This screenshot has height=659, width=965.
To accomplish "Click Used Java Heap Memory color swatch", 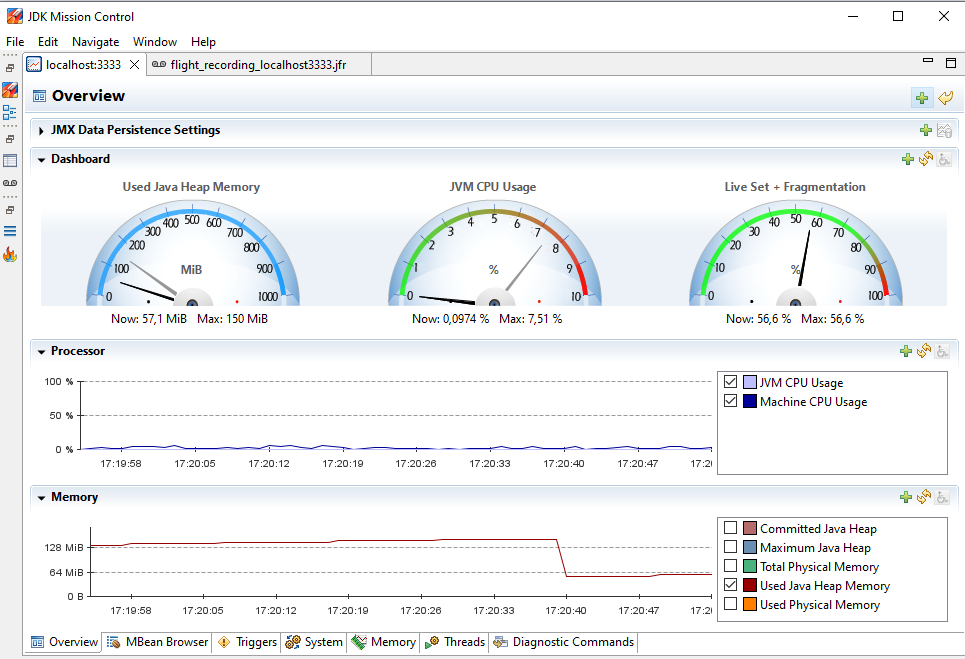I will 750,585.
